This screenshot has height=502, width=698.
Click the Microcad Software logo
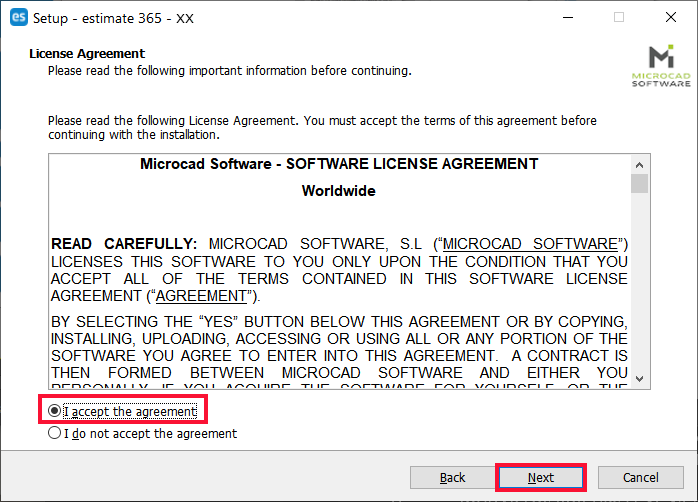[x=661, y=65]
